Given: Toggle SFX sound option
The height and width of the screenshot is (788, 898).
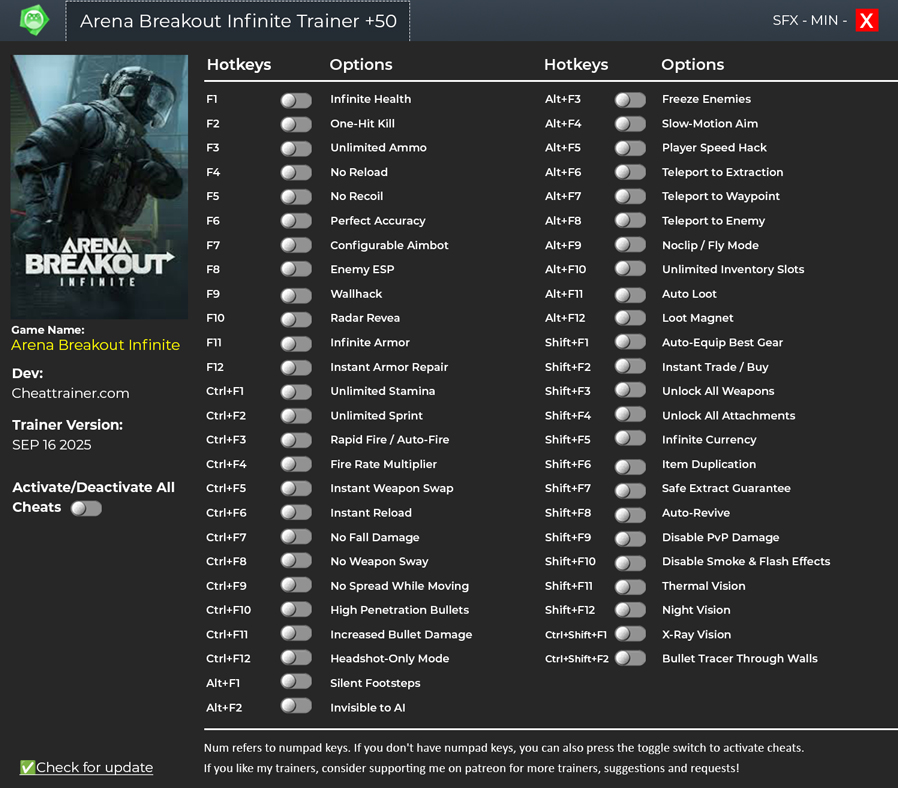Looking at the screenshot, I should click(785, 21).
